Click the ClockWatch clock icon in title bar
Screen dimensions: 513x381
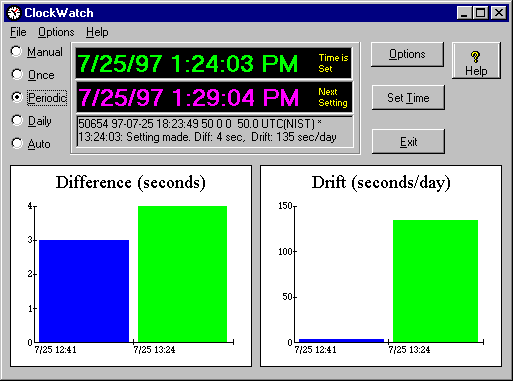[x=14, y=13]
